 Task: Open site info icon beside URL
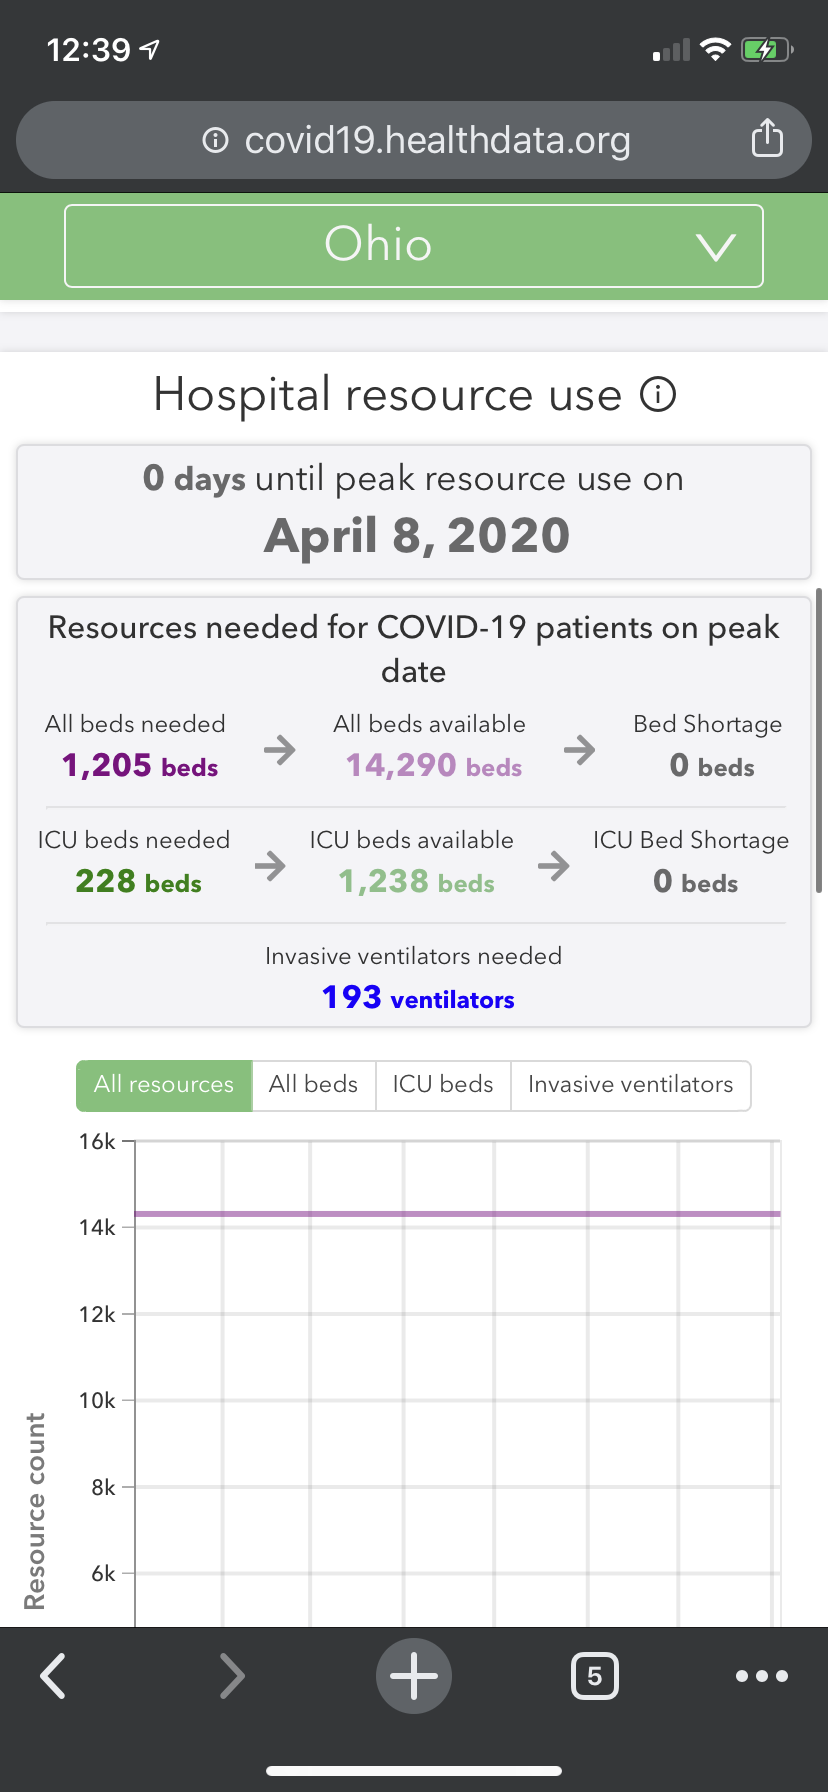click(215, 140)
